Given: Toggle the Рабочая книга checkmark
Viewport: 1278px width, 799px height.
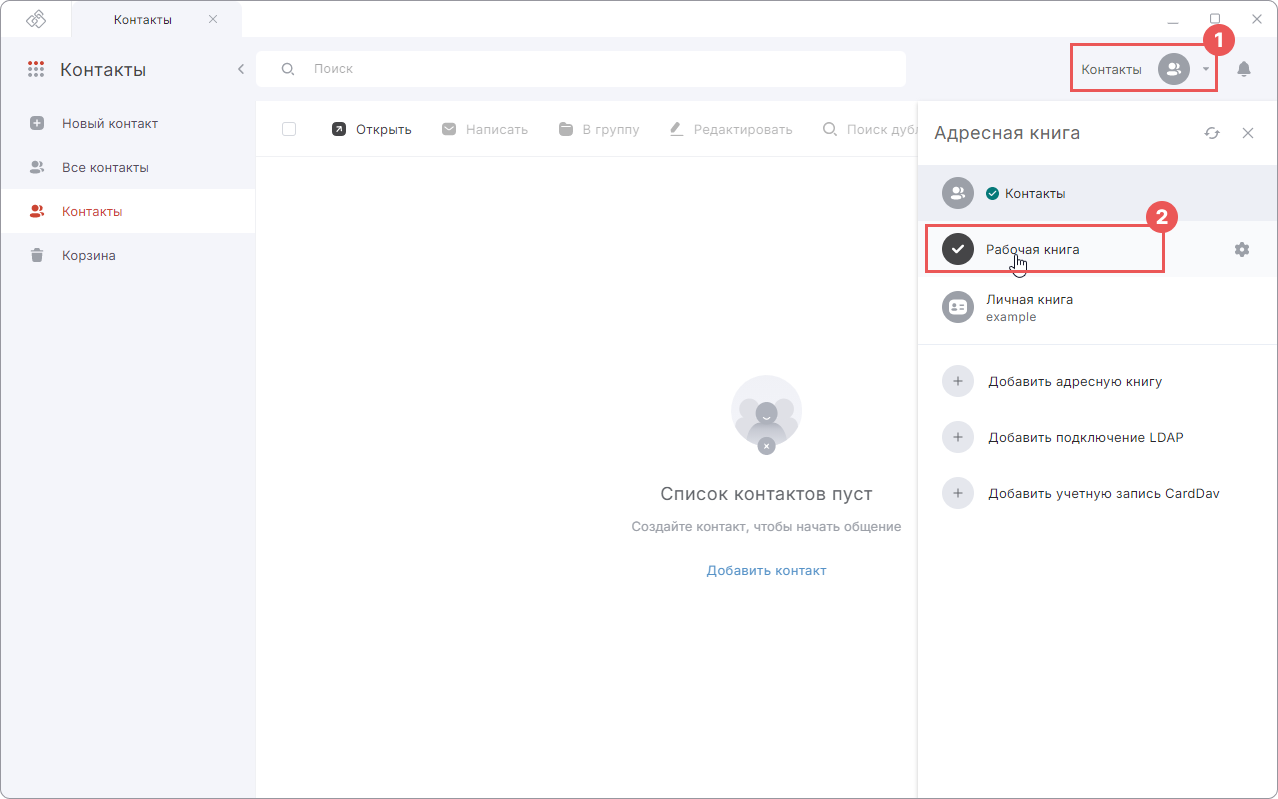Looking at the screenshot, I should click(x=958, y=249).
